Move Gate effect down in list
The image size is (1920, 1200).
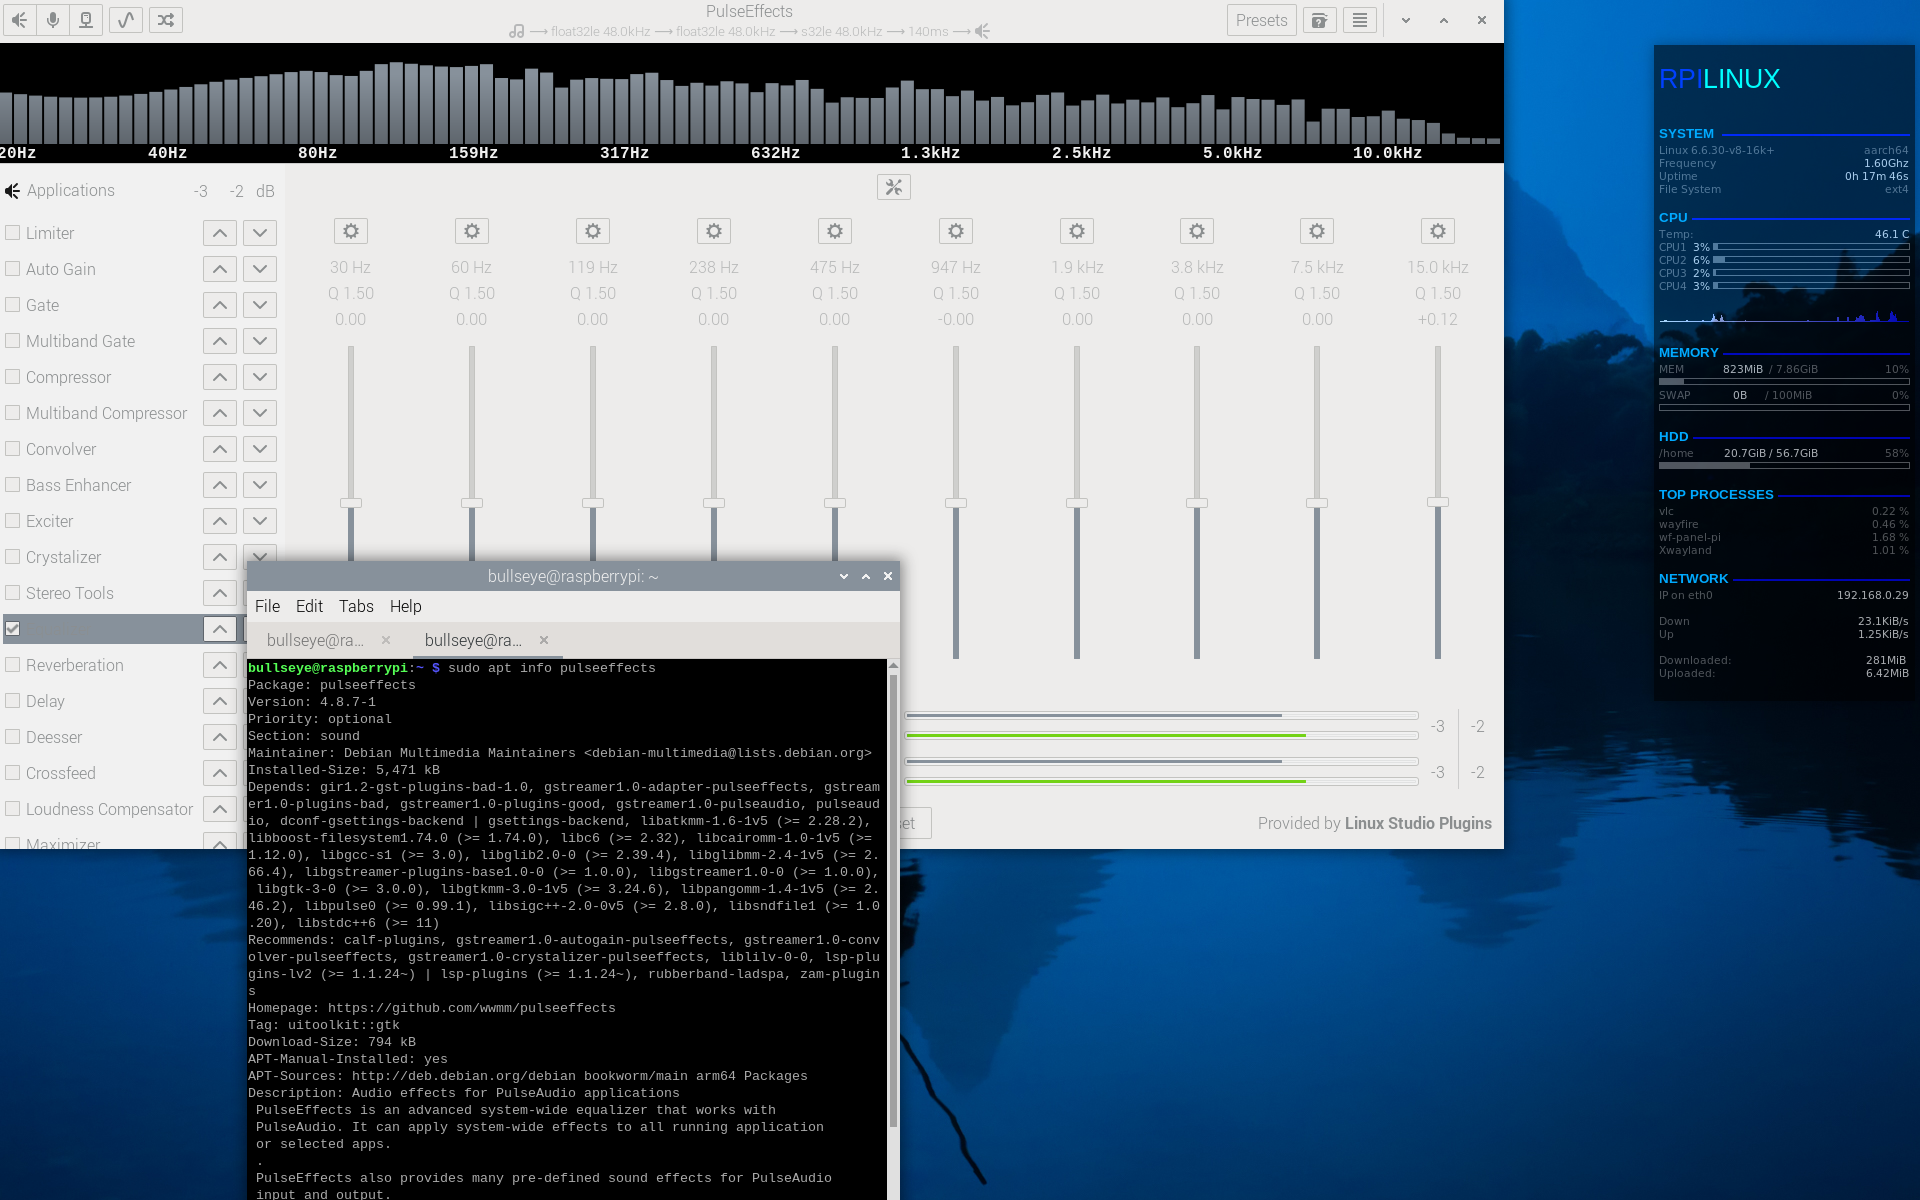point(260,305)
